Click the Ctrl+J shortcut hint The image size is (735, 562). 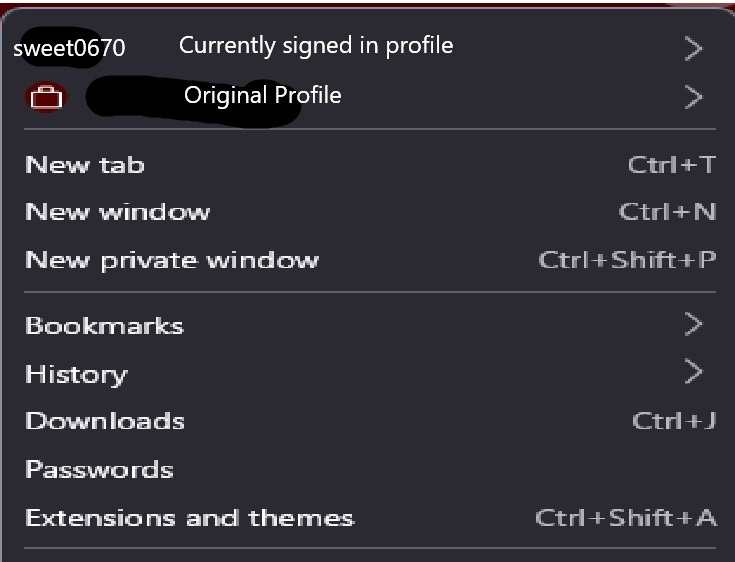point(674,421)
